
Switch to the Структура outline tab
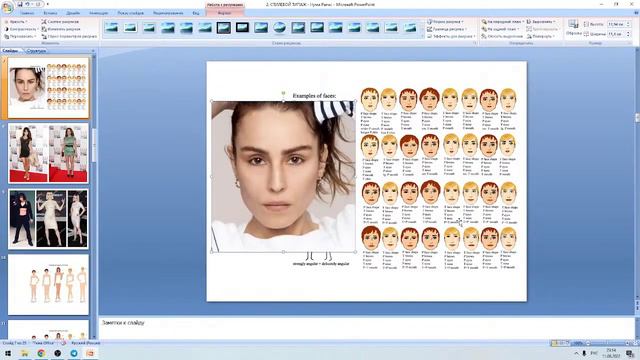point(36,51)
